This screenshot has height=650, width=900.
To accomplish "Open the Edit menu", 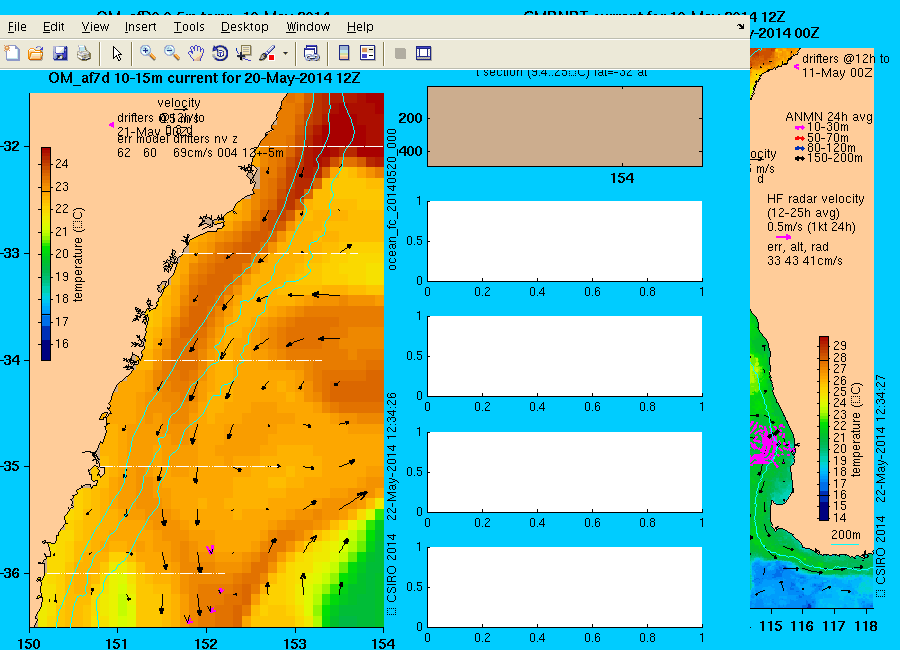I will (x=53, y=27).
